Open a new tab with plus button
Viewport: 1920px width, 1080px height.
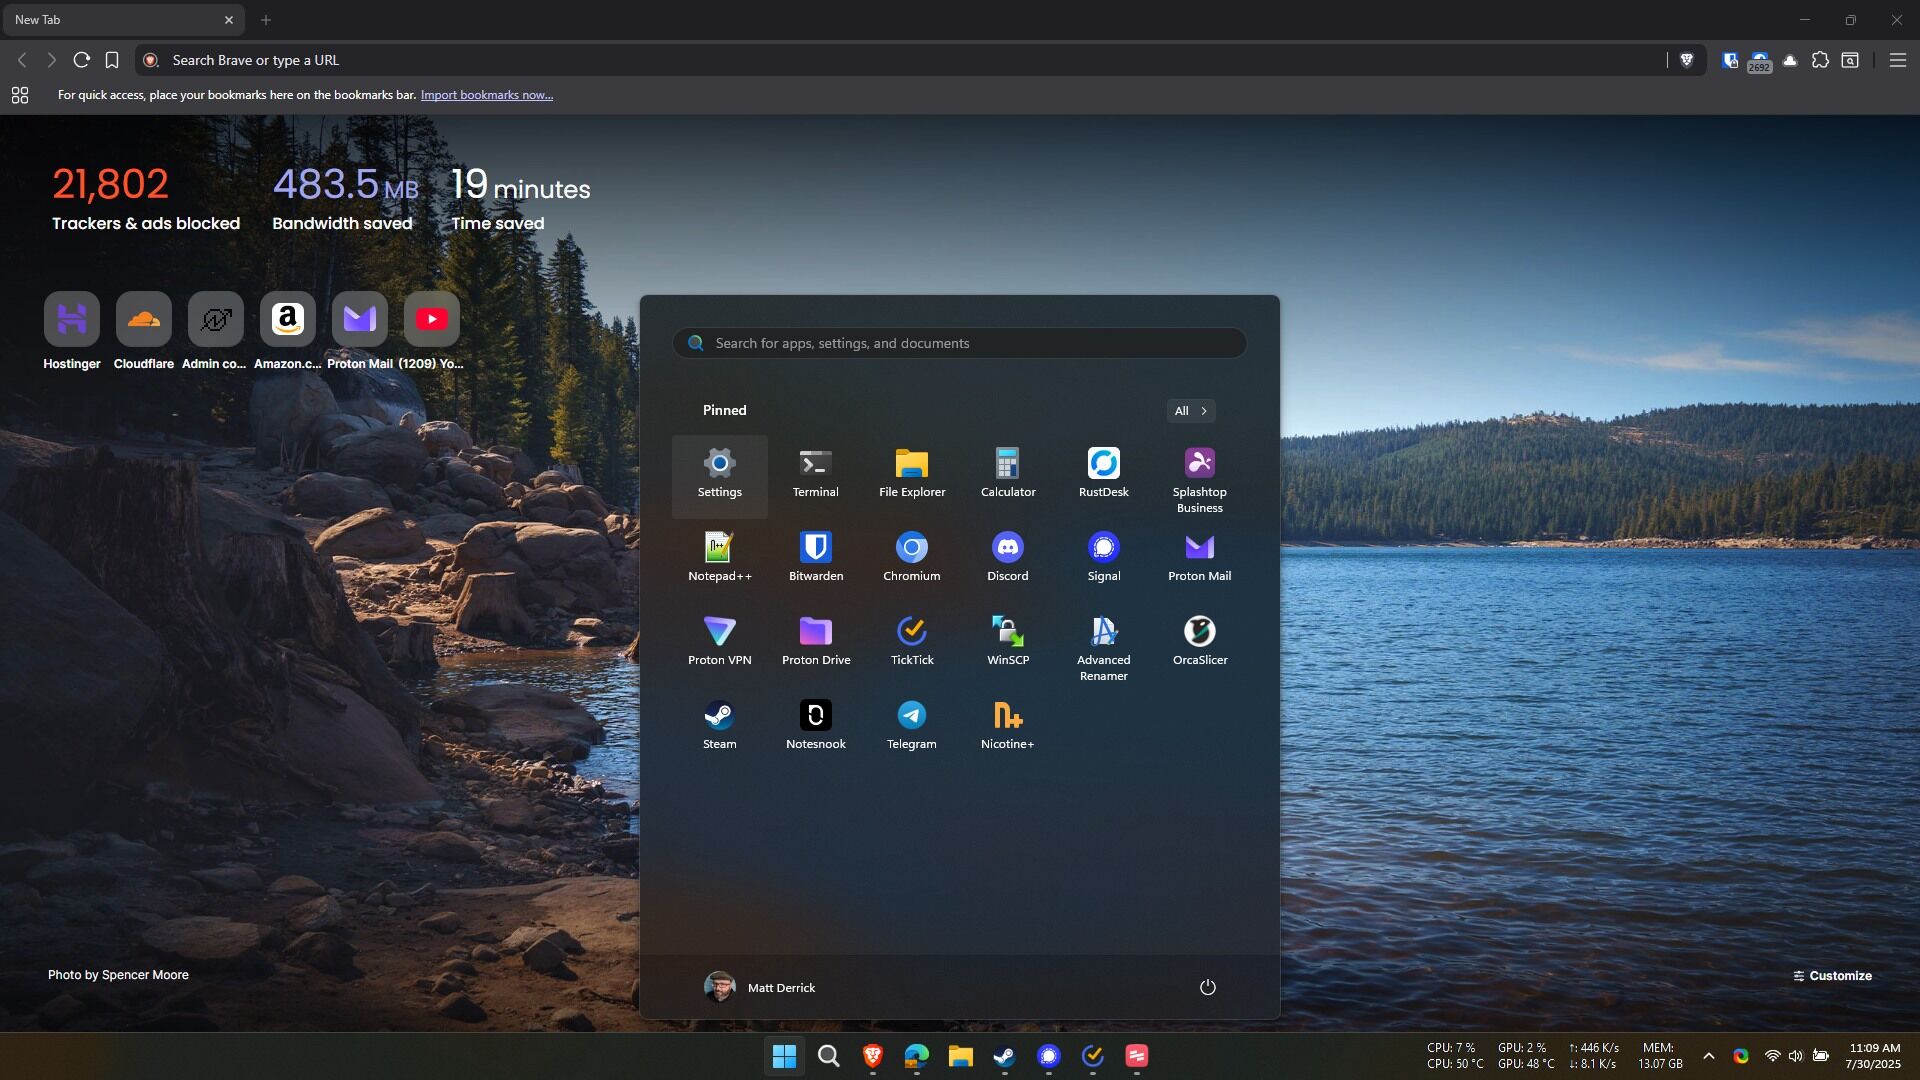point(266,20)
